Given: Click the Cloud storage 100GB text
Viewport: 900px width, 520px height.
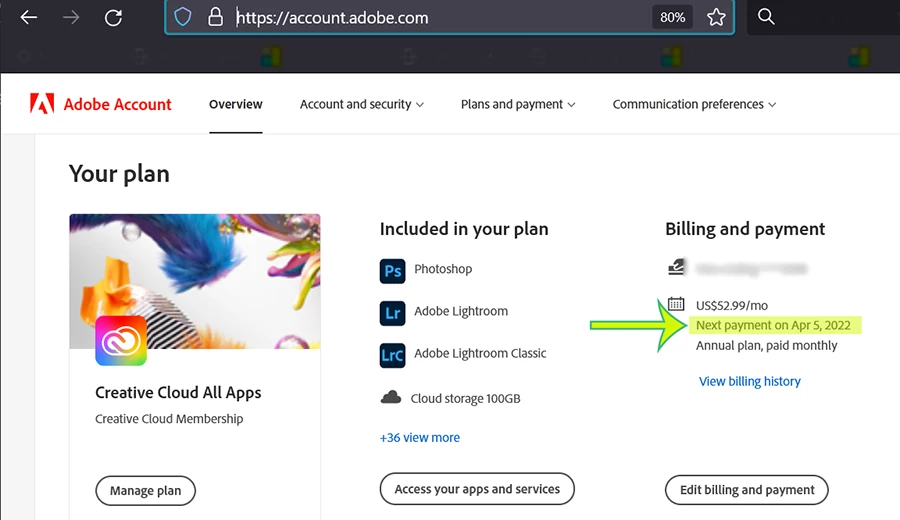Looking at the screenshot, I should pyautogui.click(x=465, y=398).
